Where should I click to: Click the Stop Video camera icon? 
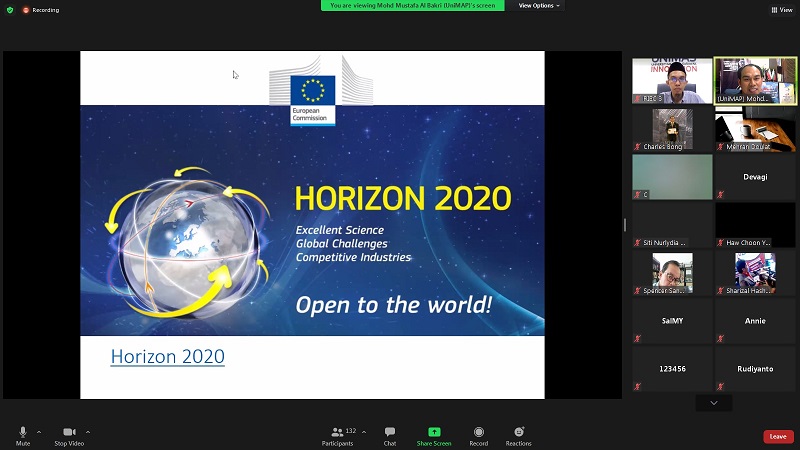tap(69, 432)
